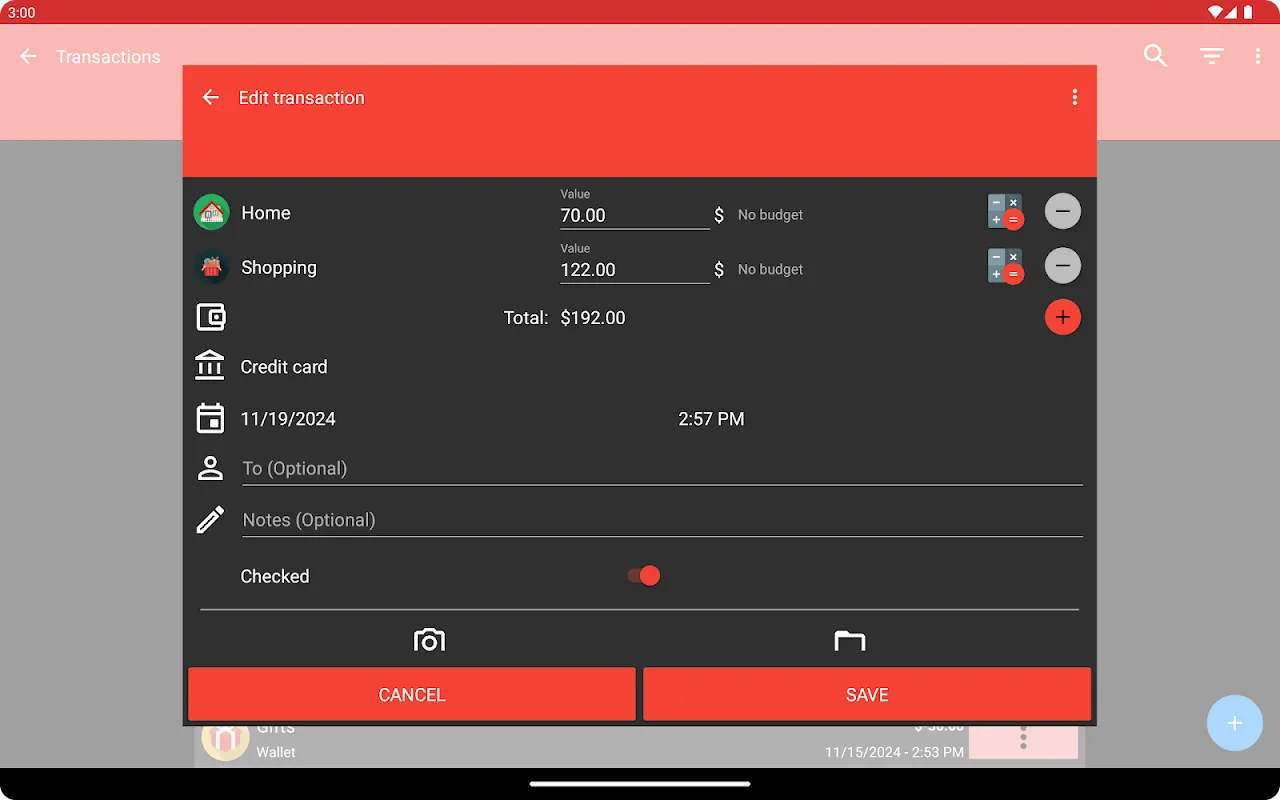The width and height of the screenshot is (1280, 800).
Task: Open search in Transactions toolbar
Action: [1155, 56]
